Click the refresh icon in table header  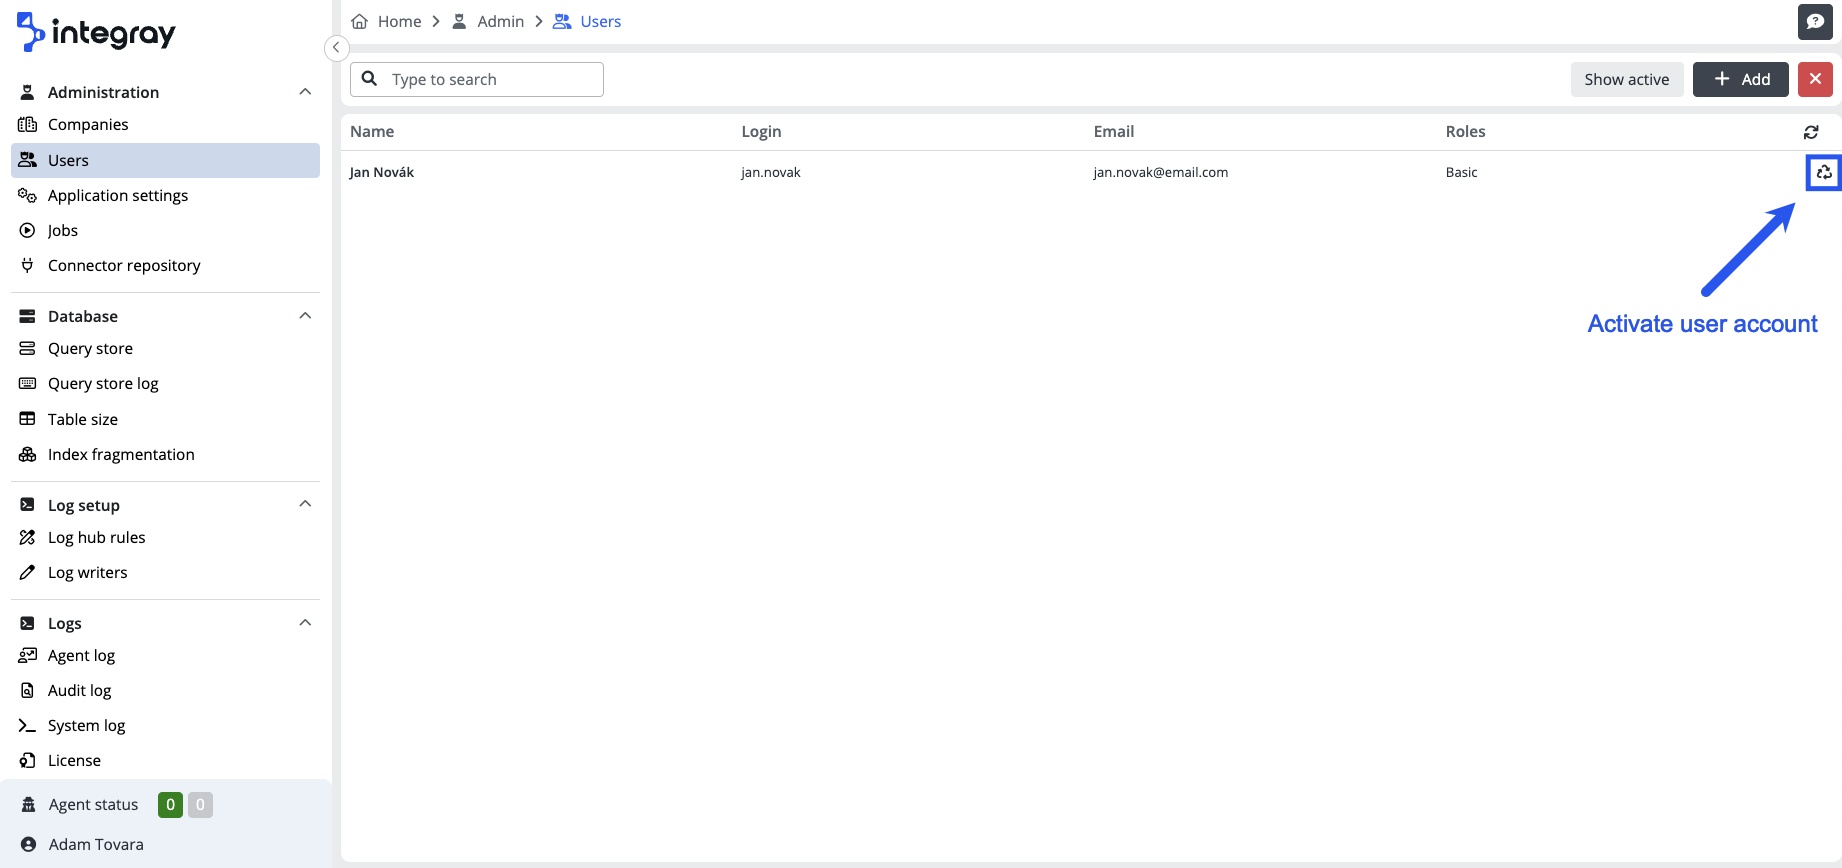(1811, 132)
